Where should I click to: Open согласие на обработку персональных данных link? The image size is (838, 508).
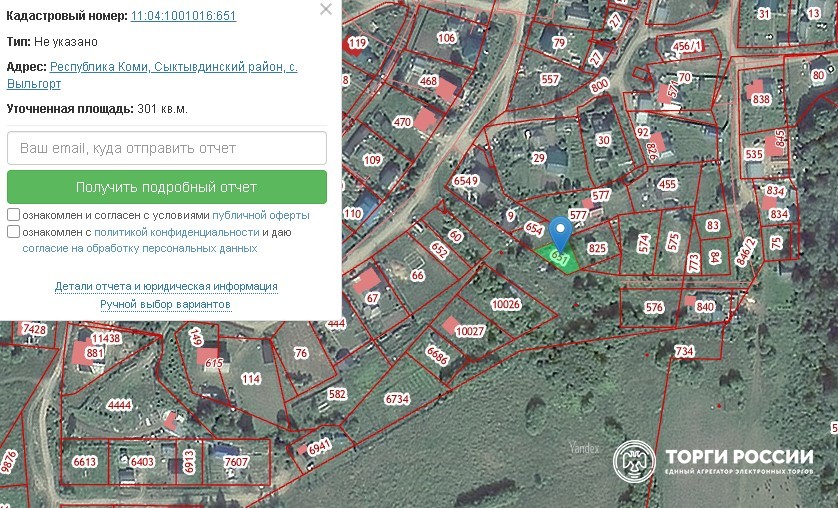click(140, 248)
